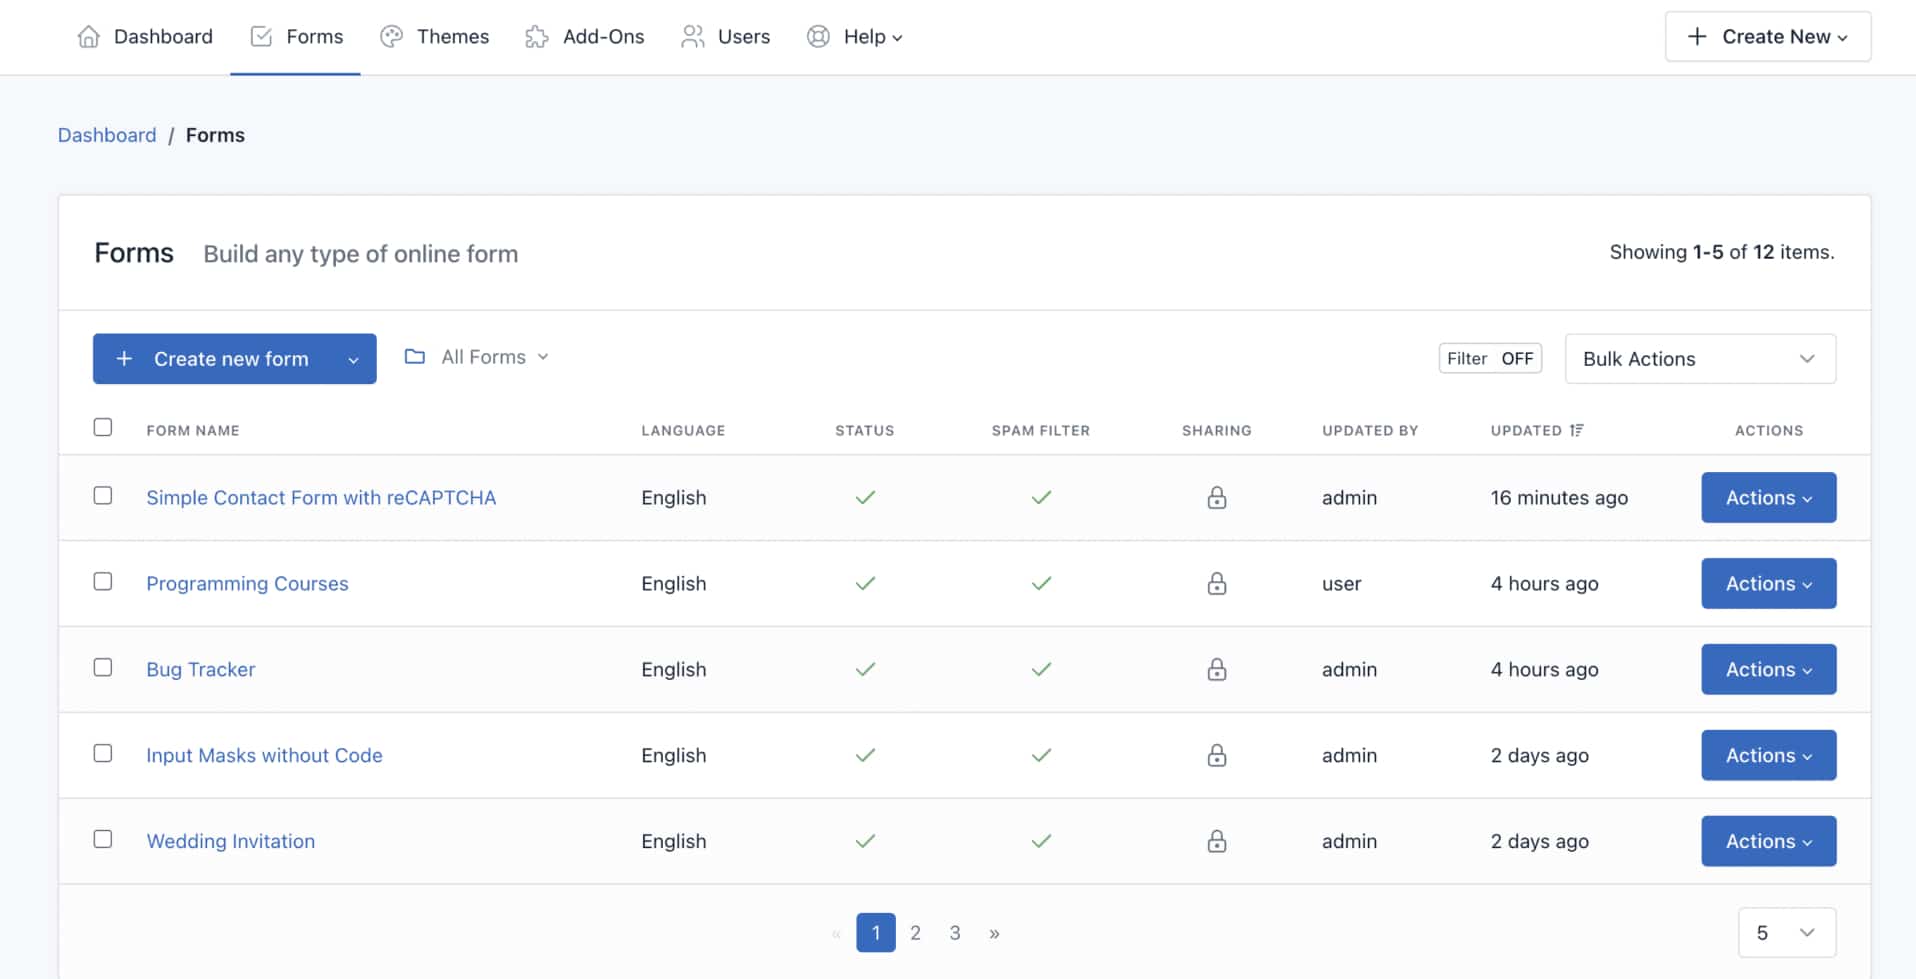Click spam filter checkmark for Wedding Invitation

click(x=1041, y=841)
